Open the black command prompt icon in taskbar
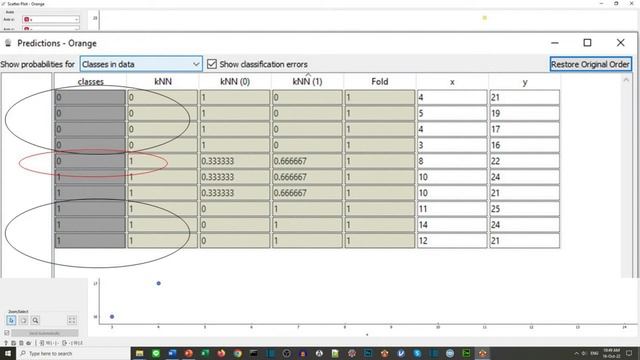640x360 pixels. click(253, 353)
